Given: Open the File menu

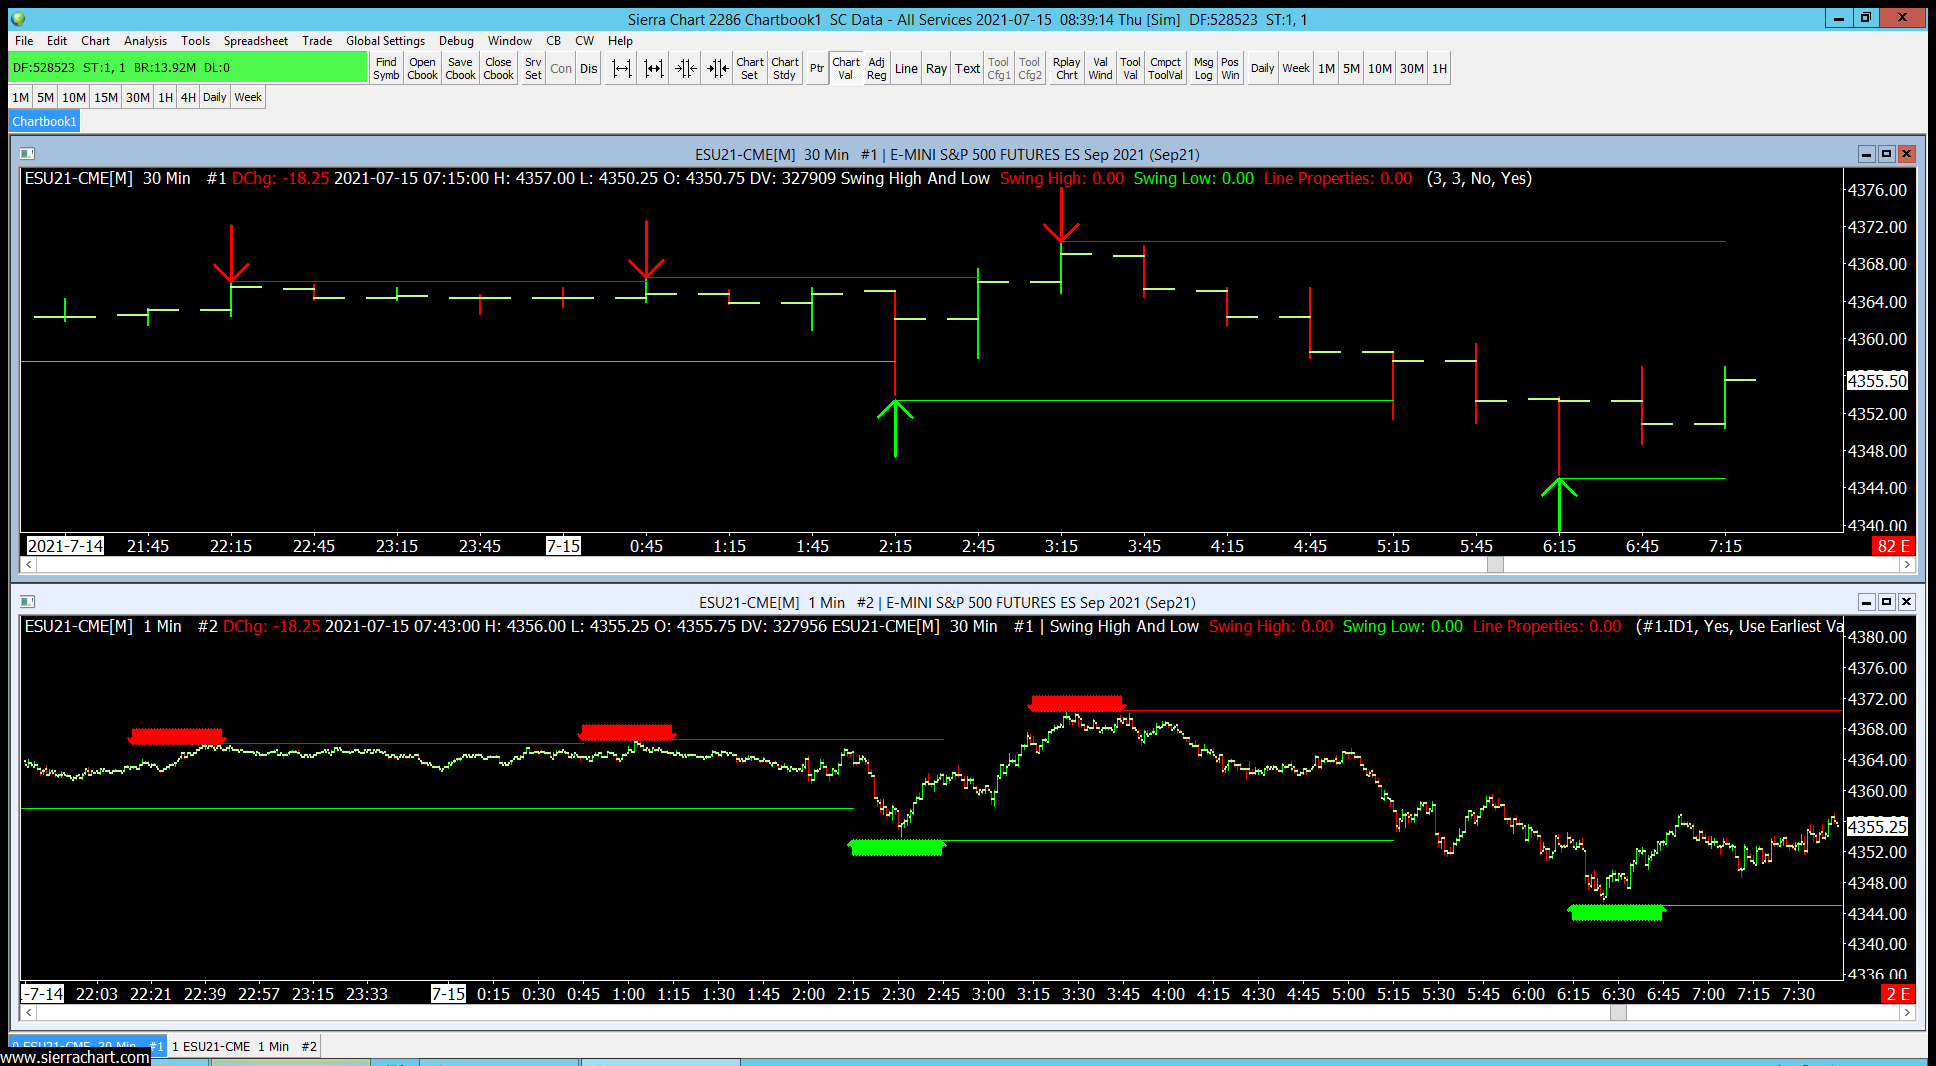Looking at the screenshot, I should [24, 41].
